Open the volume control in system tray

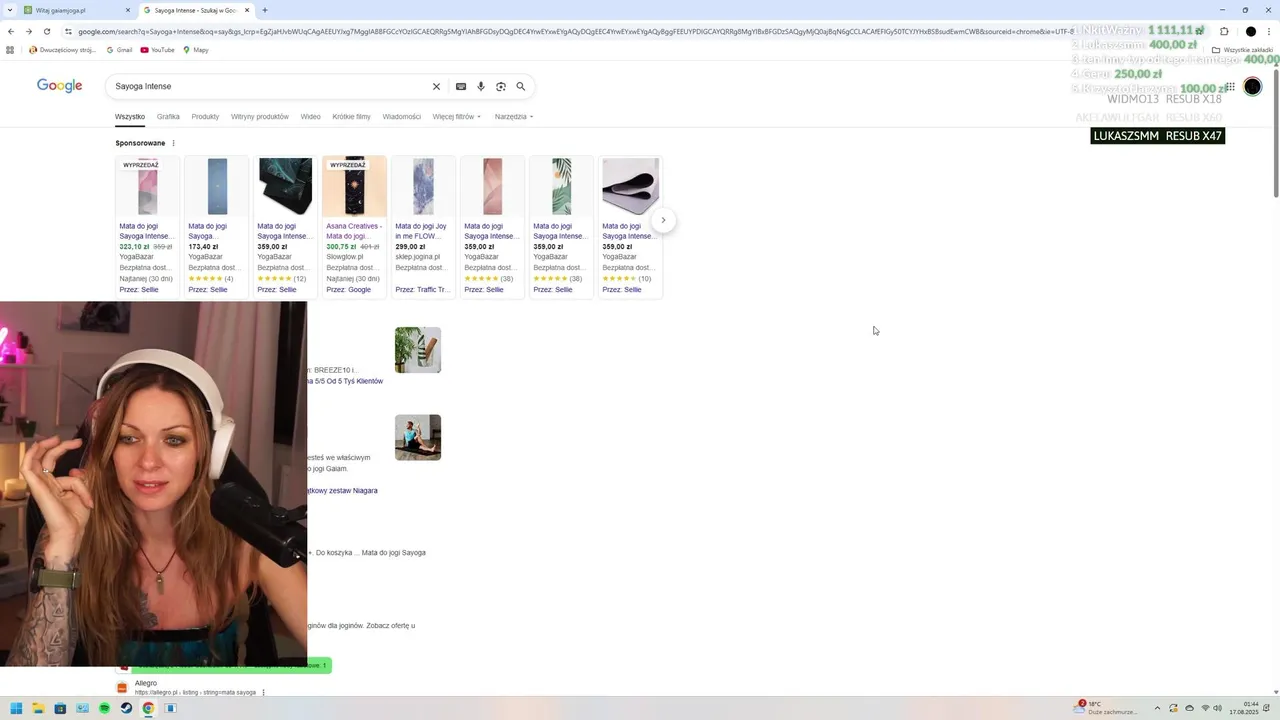click(1218, 708)
